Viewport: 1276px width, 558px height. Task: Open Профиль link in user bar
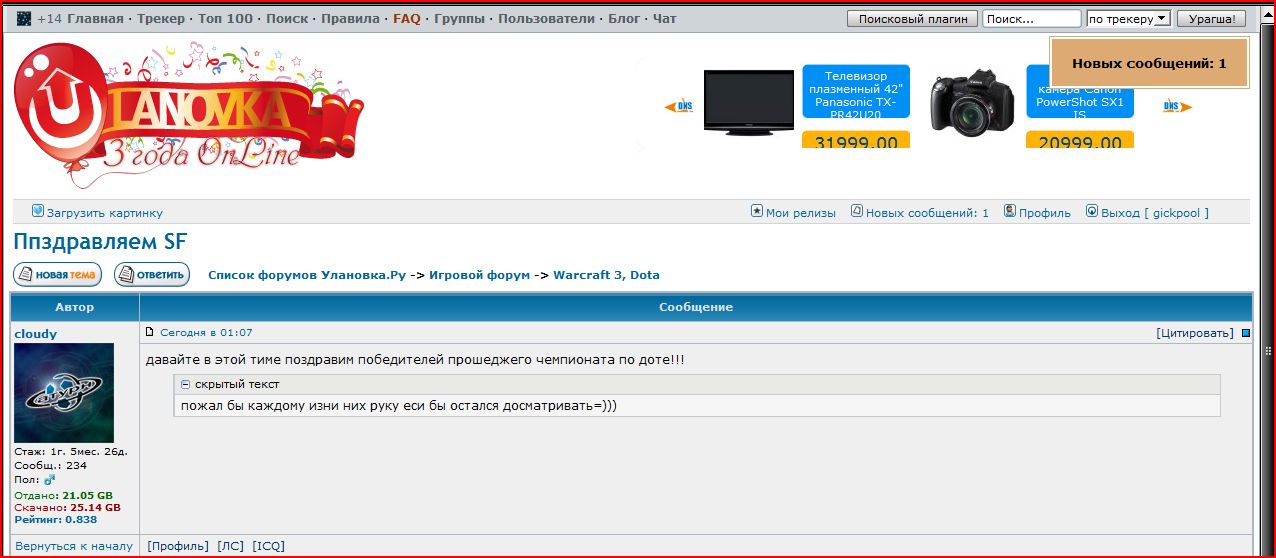click(x=1045, y=213)
